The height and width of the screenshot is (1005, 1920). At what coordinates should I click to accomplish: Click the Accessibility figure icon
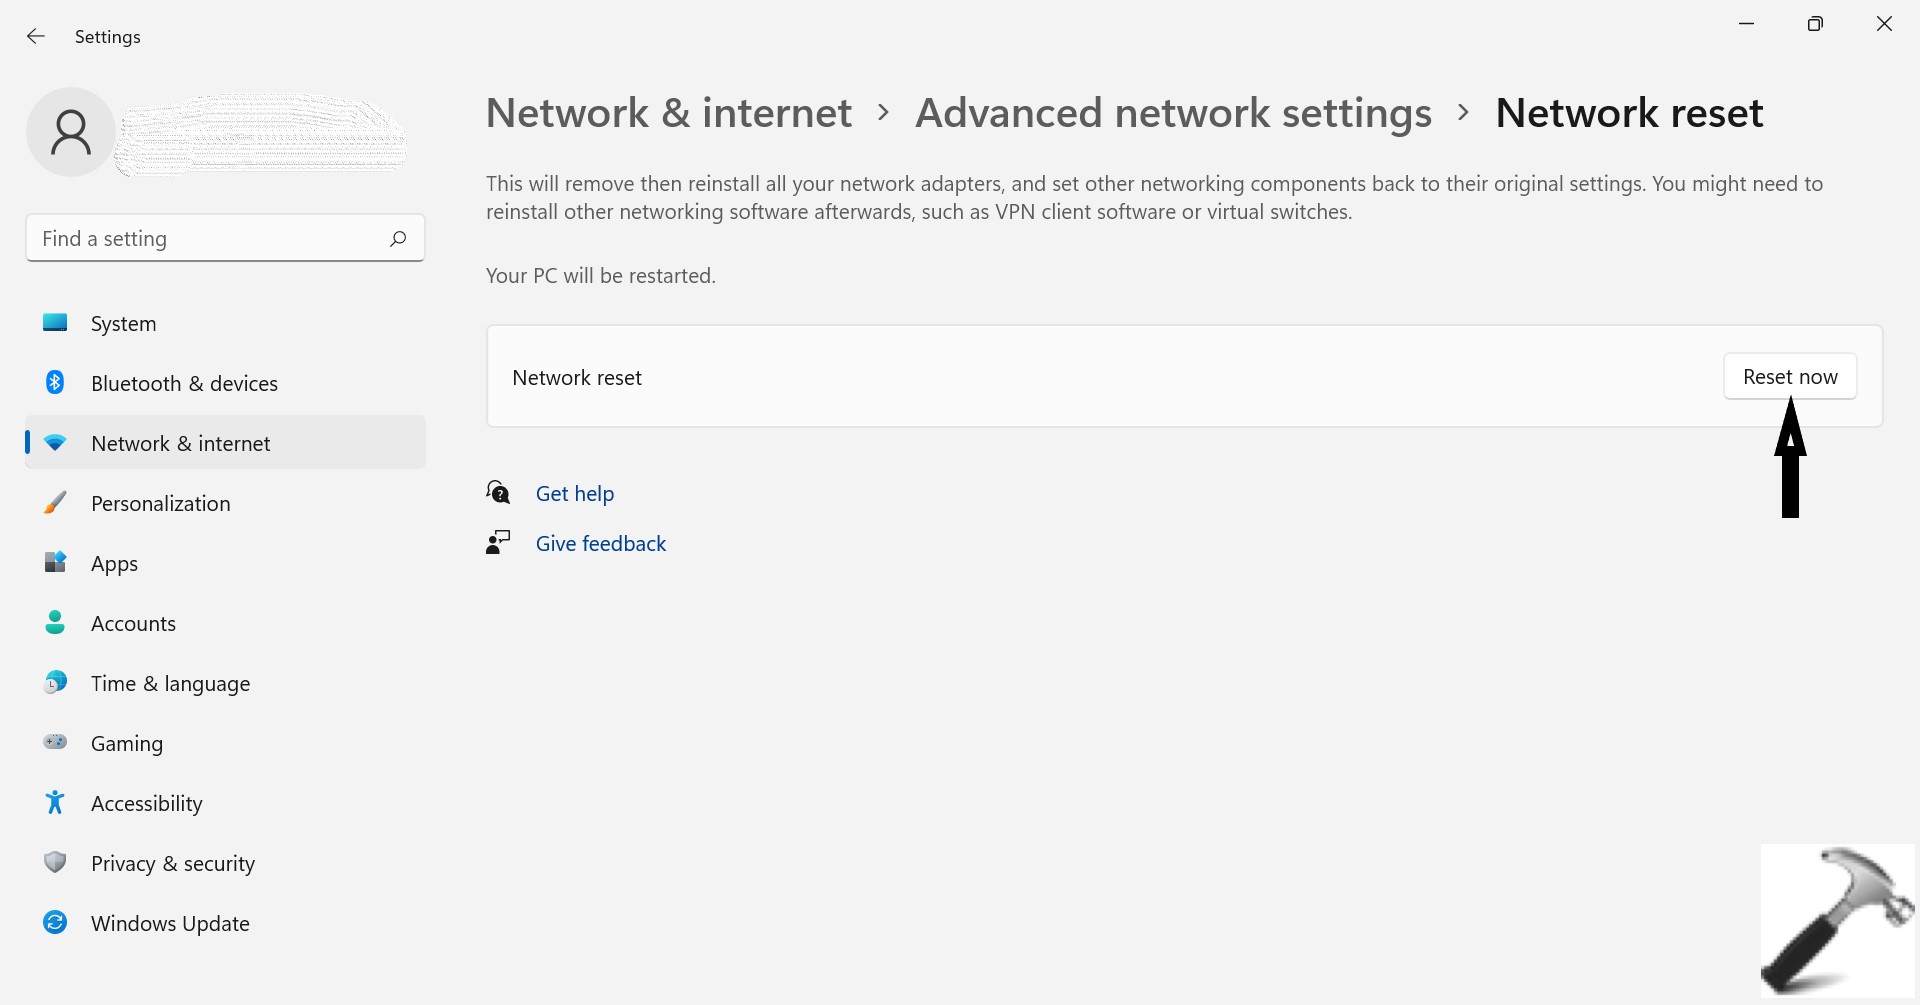pyautogui.click(x=55, y=803)
